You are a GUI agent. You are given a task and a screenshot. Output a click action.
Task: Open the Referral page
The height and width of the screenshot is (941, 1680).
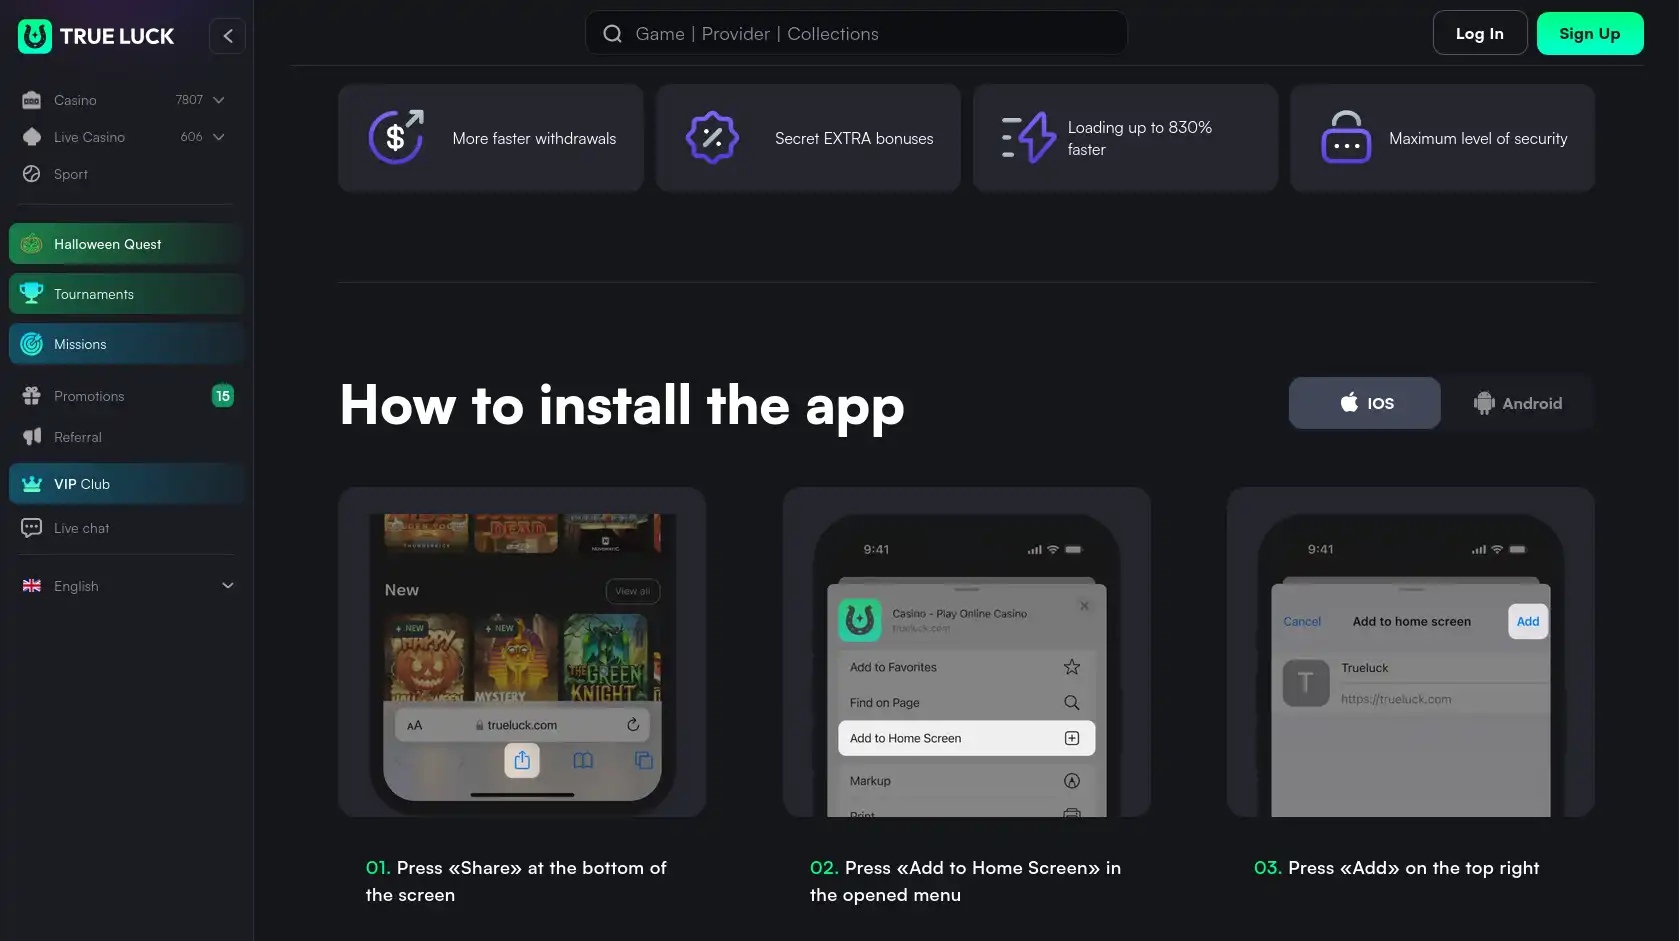tap(77, 437)
